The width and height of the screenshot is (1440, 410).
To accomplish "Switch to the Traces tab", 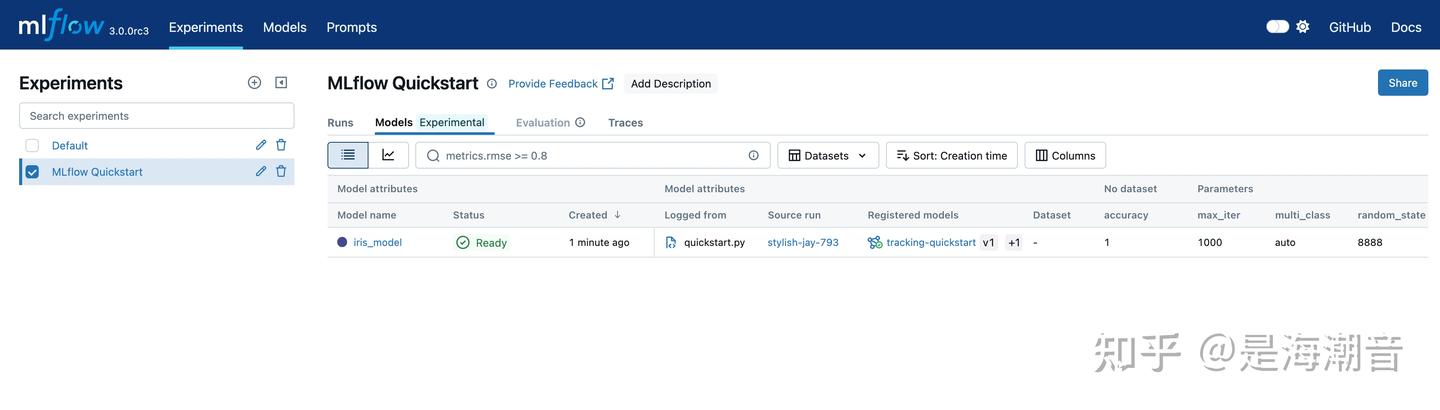I will (x=625, y=123).
